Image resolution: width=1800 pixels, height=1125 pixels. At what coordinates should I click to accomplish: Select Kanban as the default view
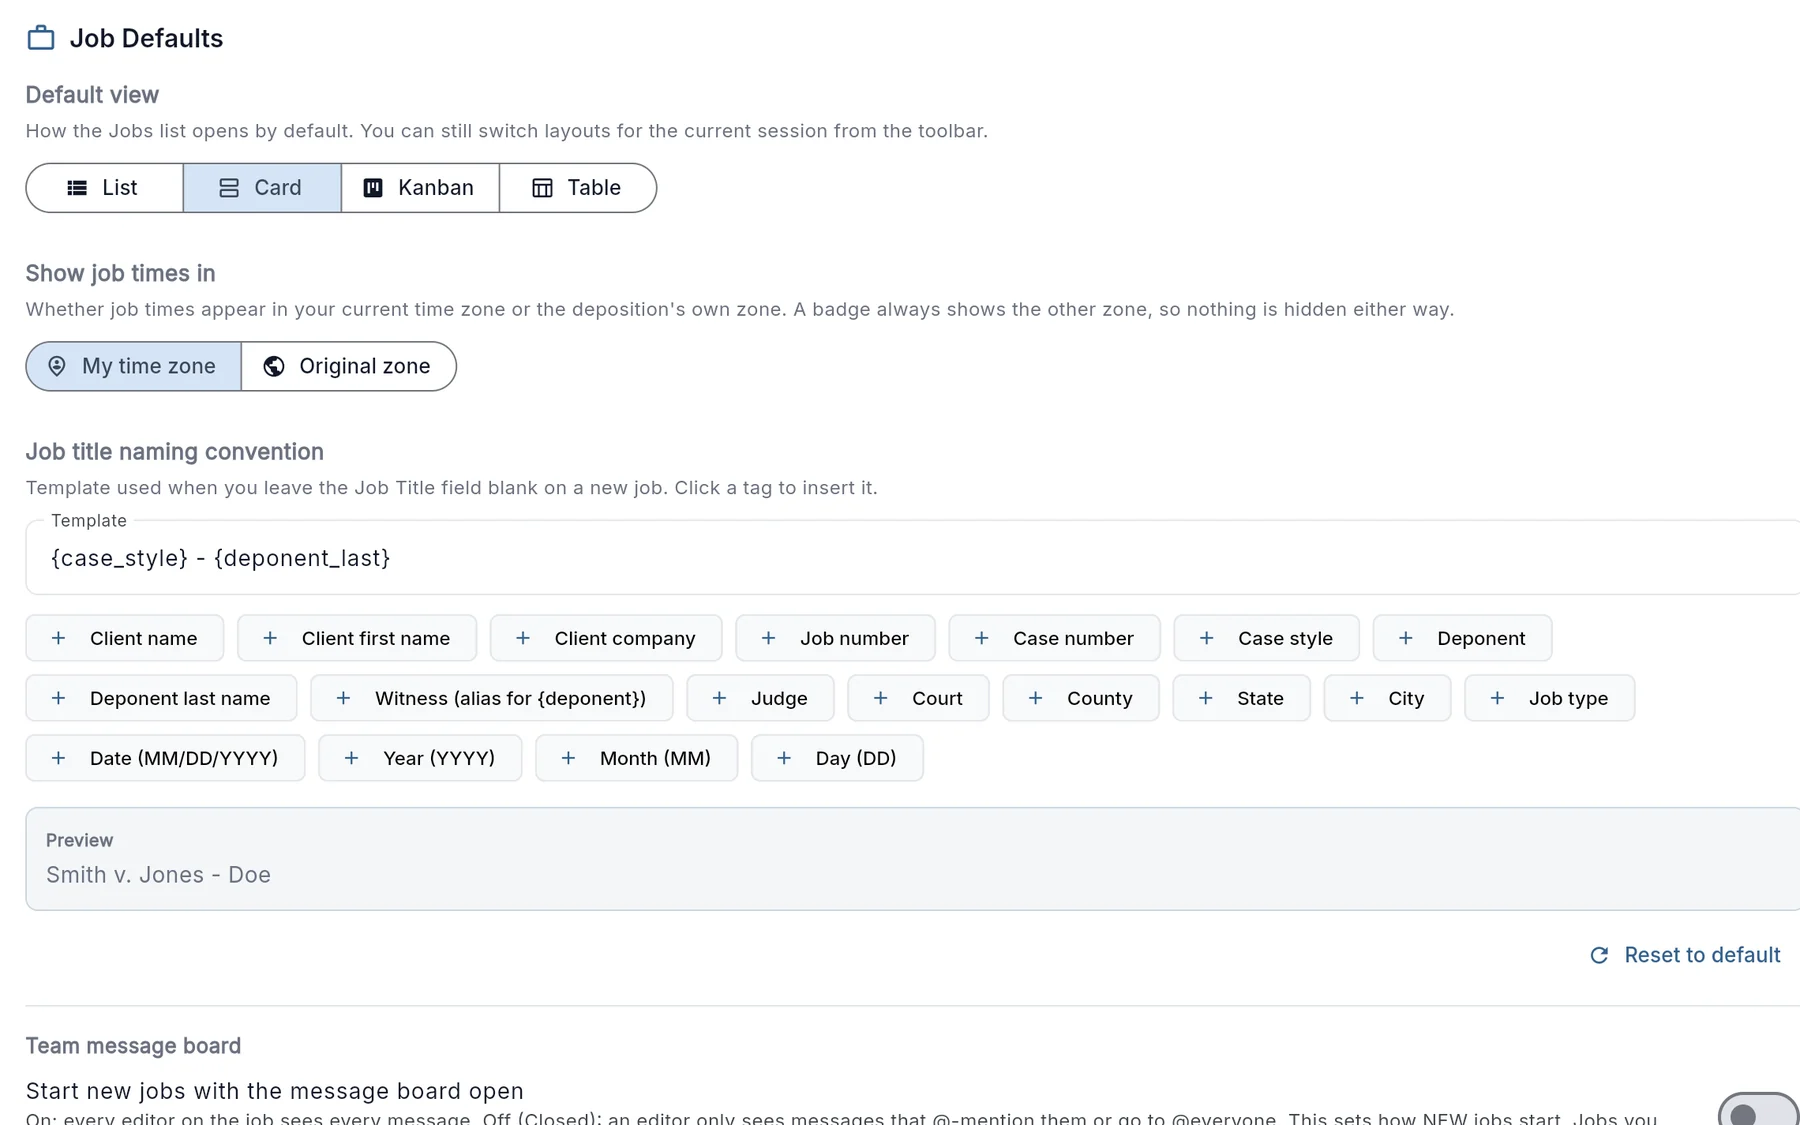pos(420,188)
